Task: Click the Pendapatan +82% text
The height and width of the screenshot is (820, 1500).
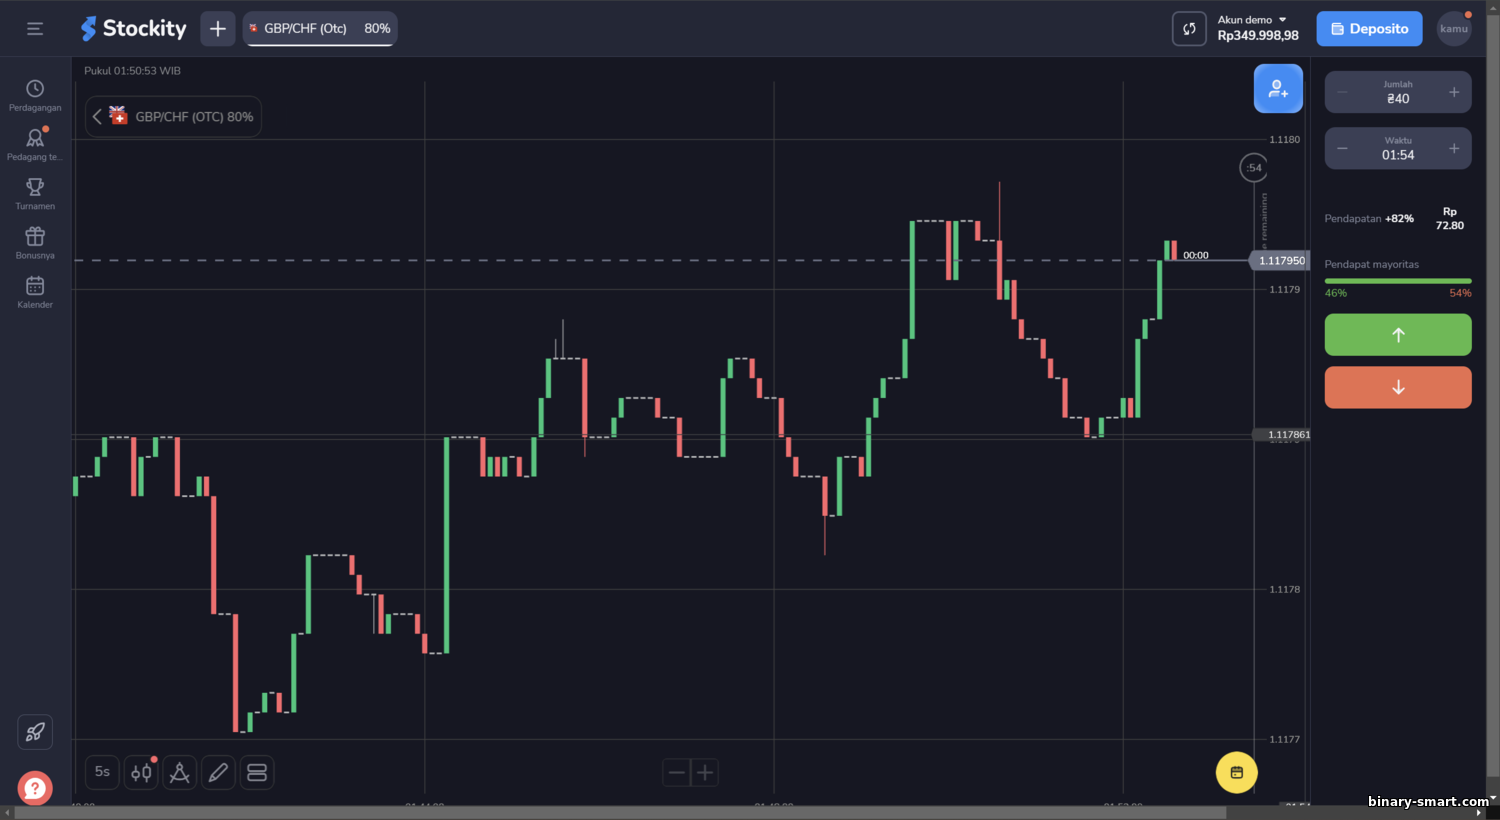Action: coord(1369,218)
